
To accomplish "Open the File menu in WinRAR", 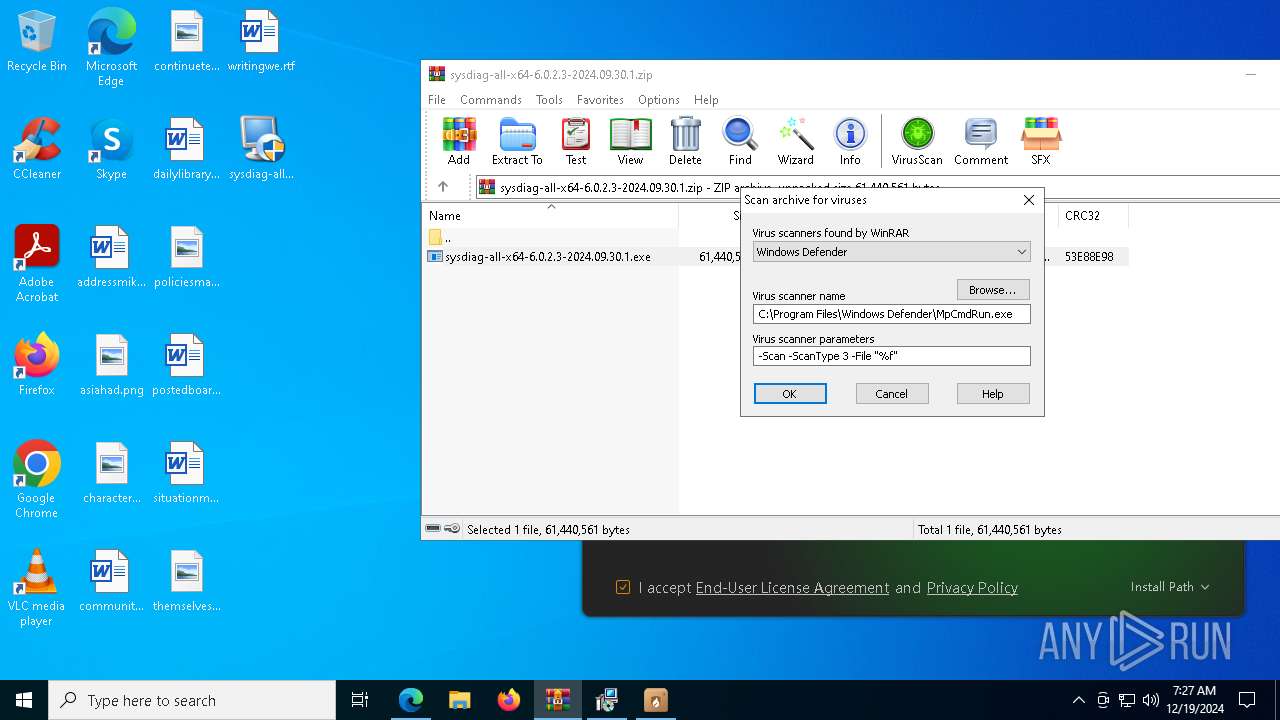I will click(437, 100).
